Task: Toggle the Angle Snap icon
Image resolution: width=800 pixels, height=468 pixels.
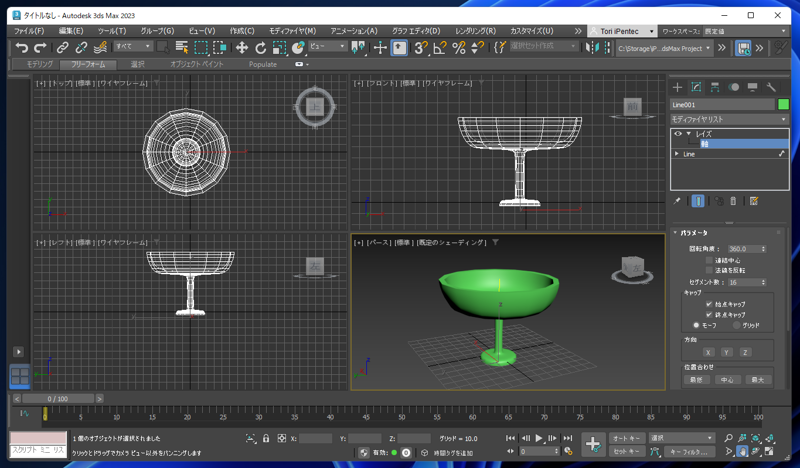Action: 439,47
